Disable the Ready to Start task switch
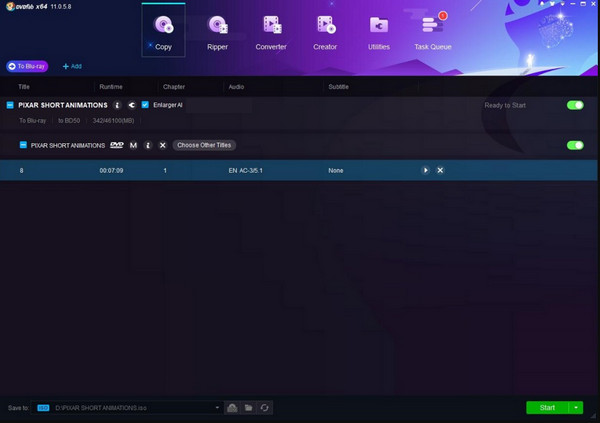 coord(575,105)
